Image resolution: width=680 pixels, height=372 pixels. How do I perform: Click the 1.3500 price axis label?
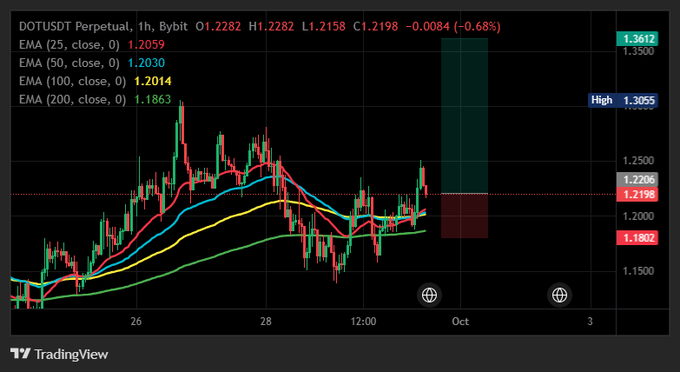point(638,52)
